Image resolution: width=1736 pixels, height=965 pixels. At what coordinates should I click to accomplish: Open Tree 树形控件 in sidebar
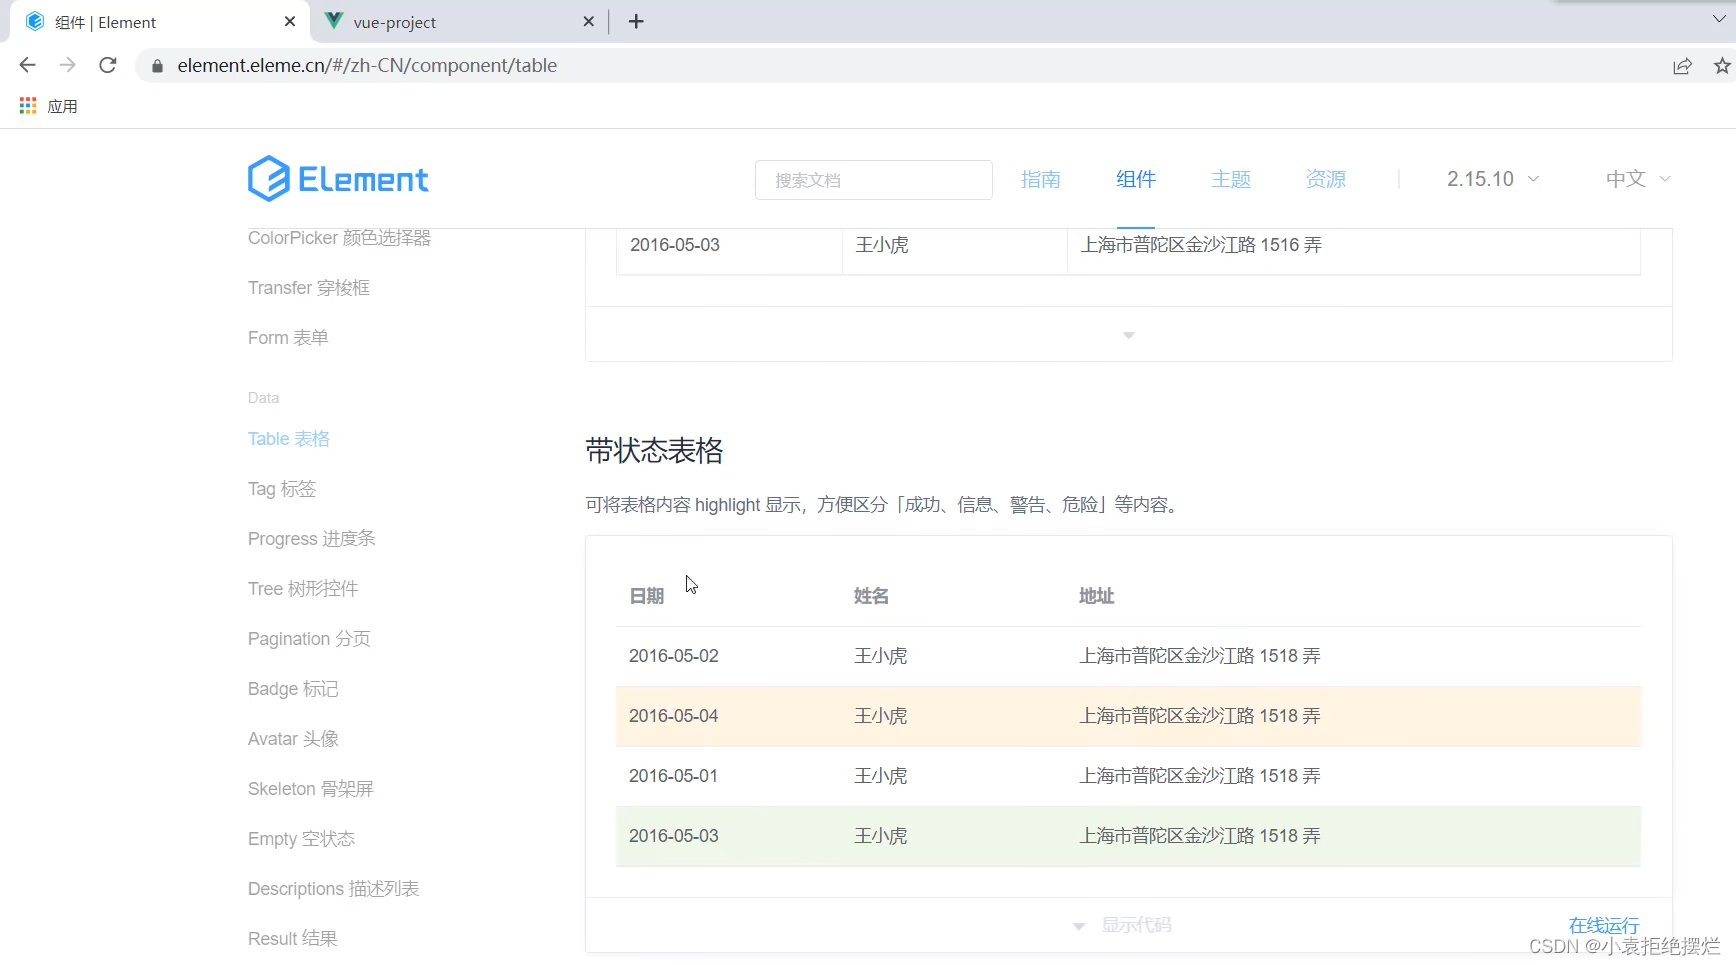(x=302, y=589)
